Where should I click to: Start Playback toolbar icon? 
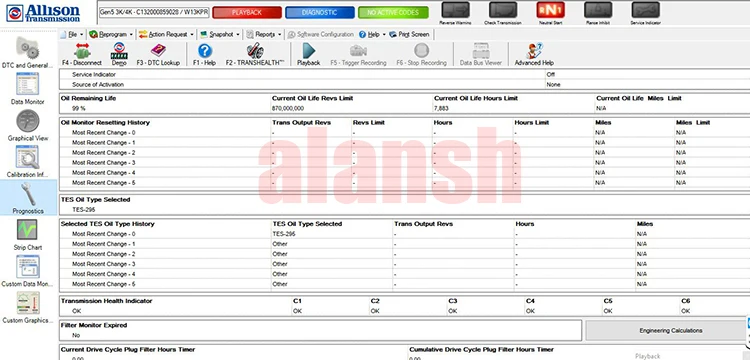309,51
